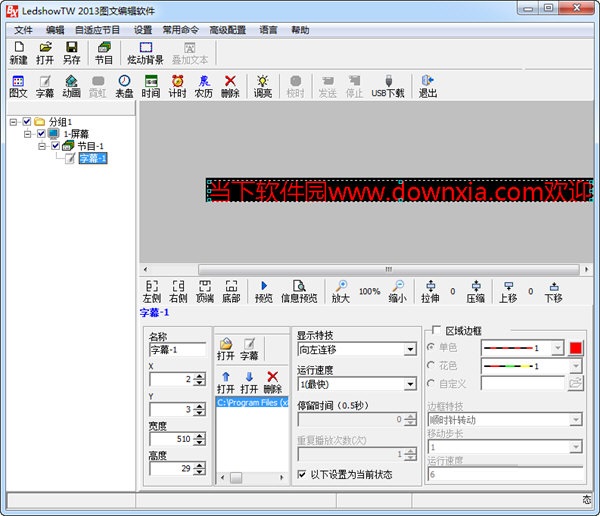Align area to 底部 bottom
The height and width of the screenshot is (516, 600).
click(231, 292)
